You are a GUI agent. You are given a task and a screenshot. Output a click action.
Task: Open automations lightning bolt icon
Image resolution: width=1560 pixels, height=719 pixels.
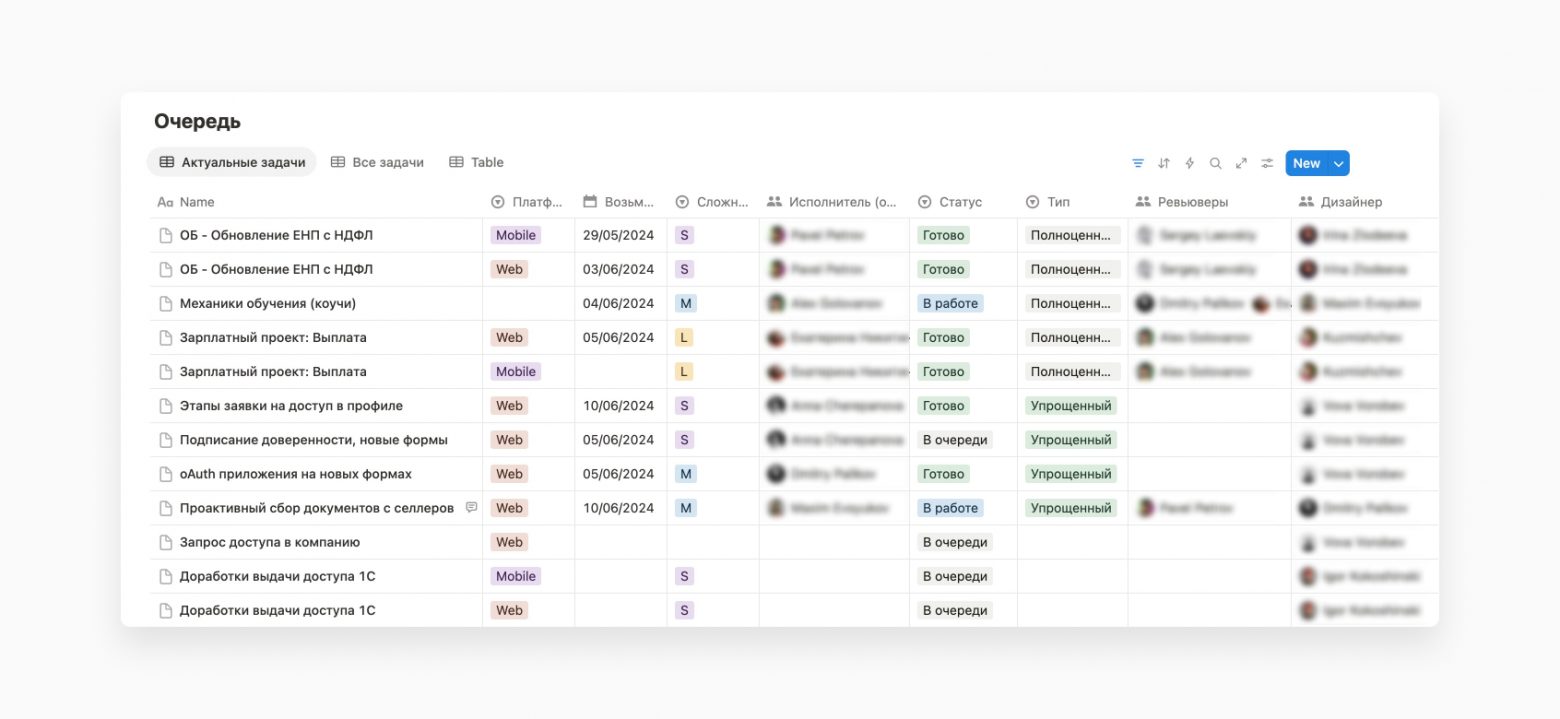pyautogui.click(x=1190, y=163)
